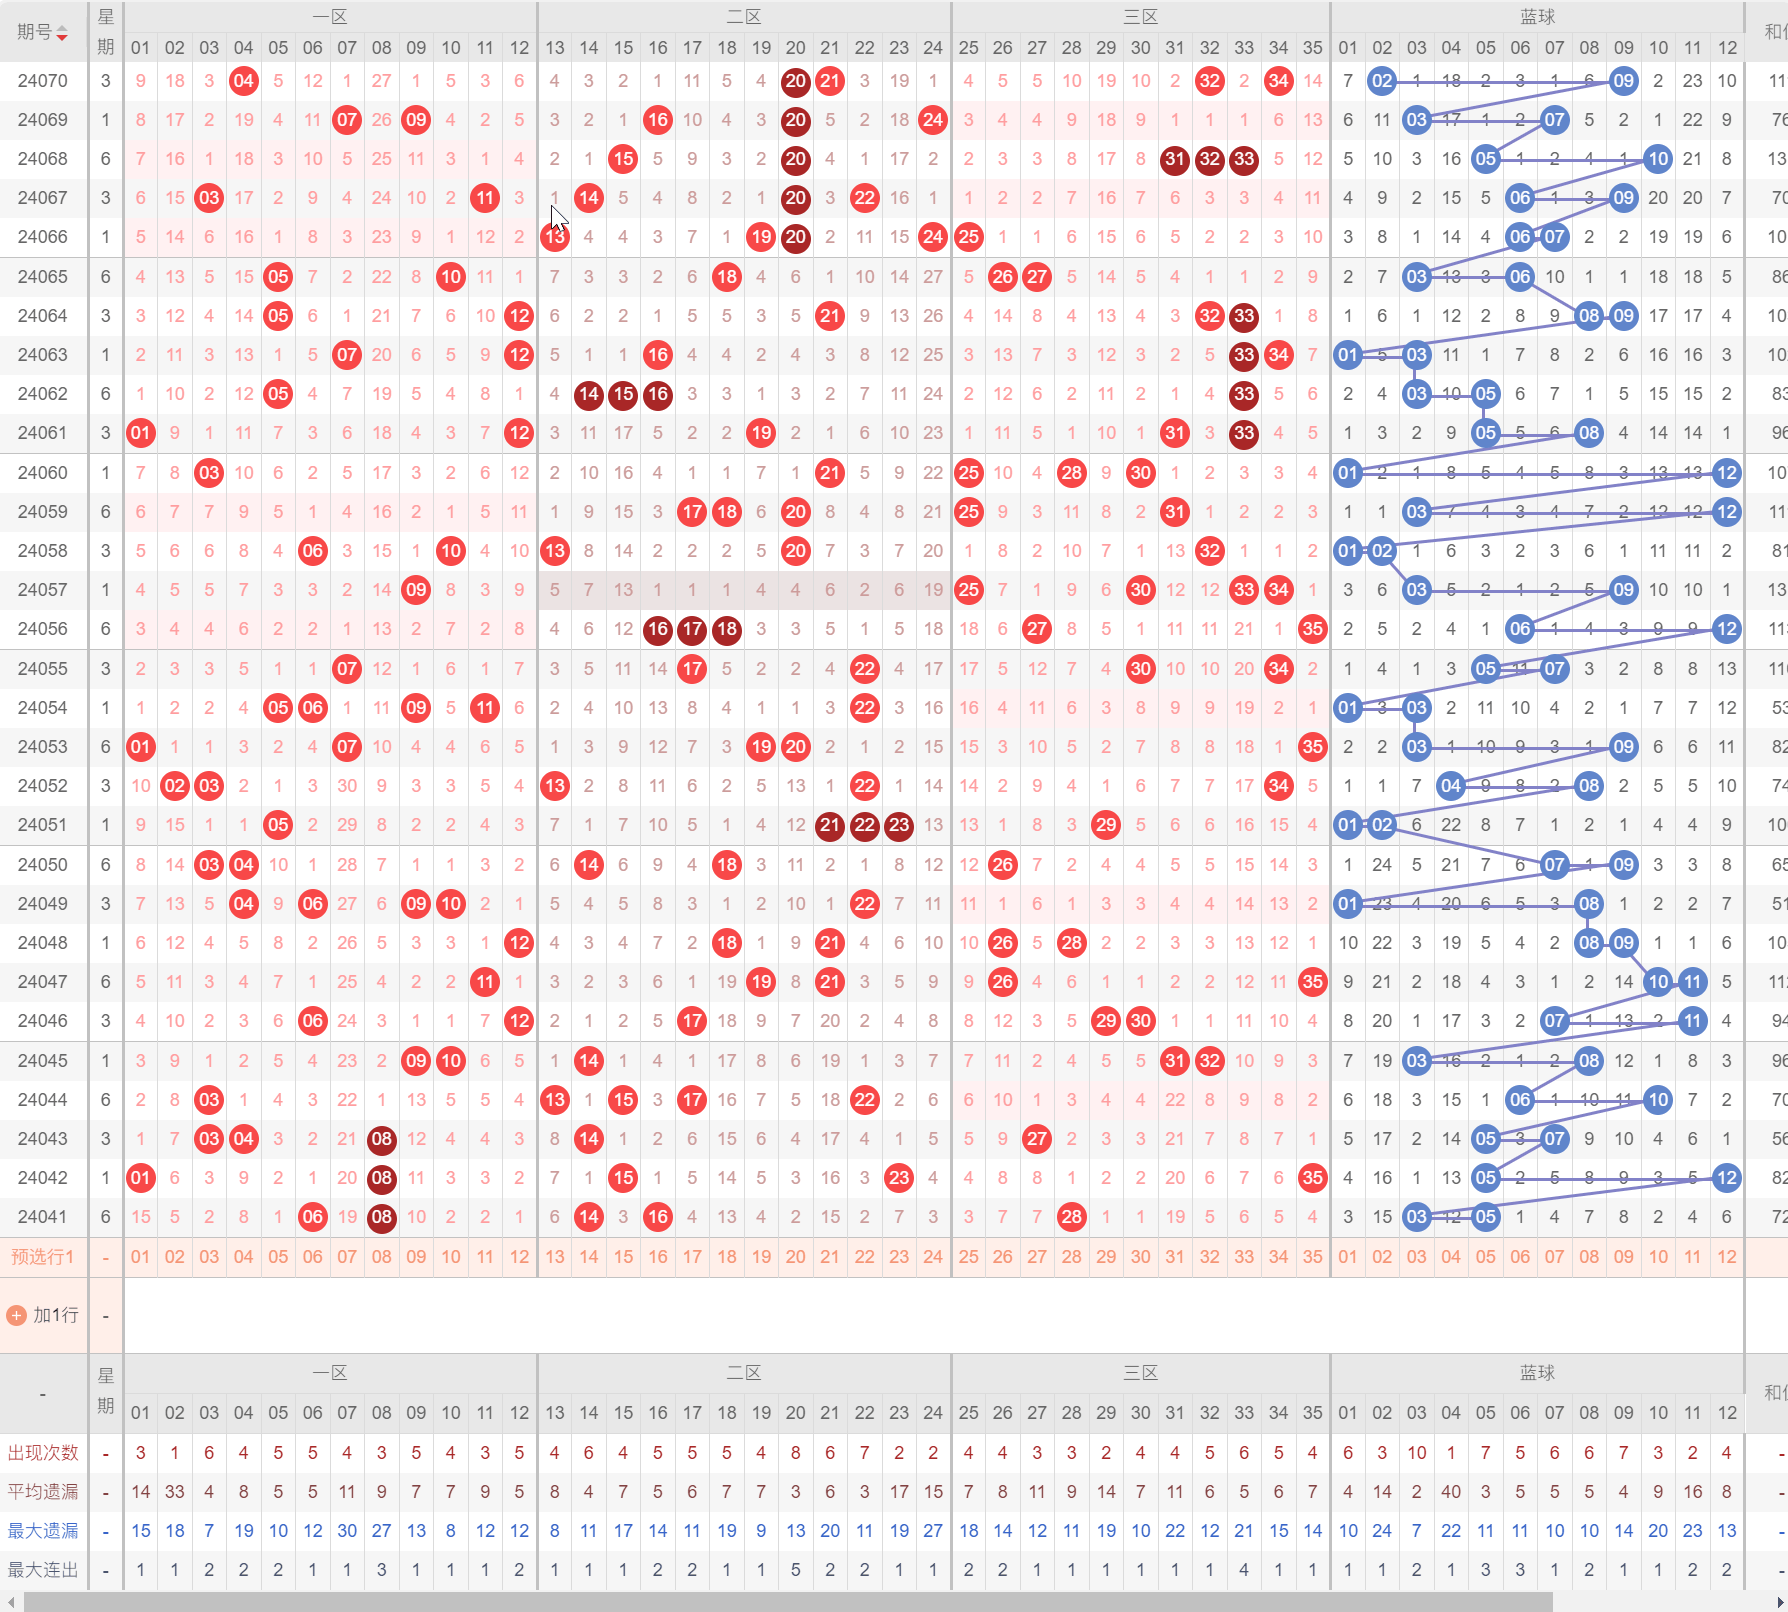
Task: Click dark red ball 17 in row 24056
Action: point(692,629)
